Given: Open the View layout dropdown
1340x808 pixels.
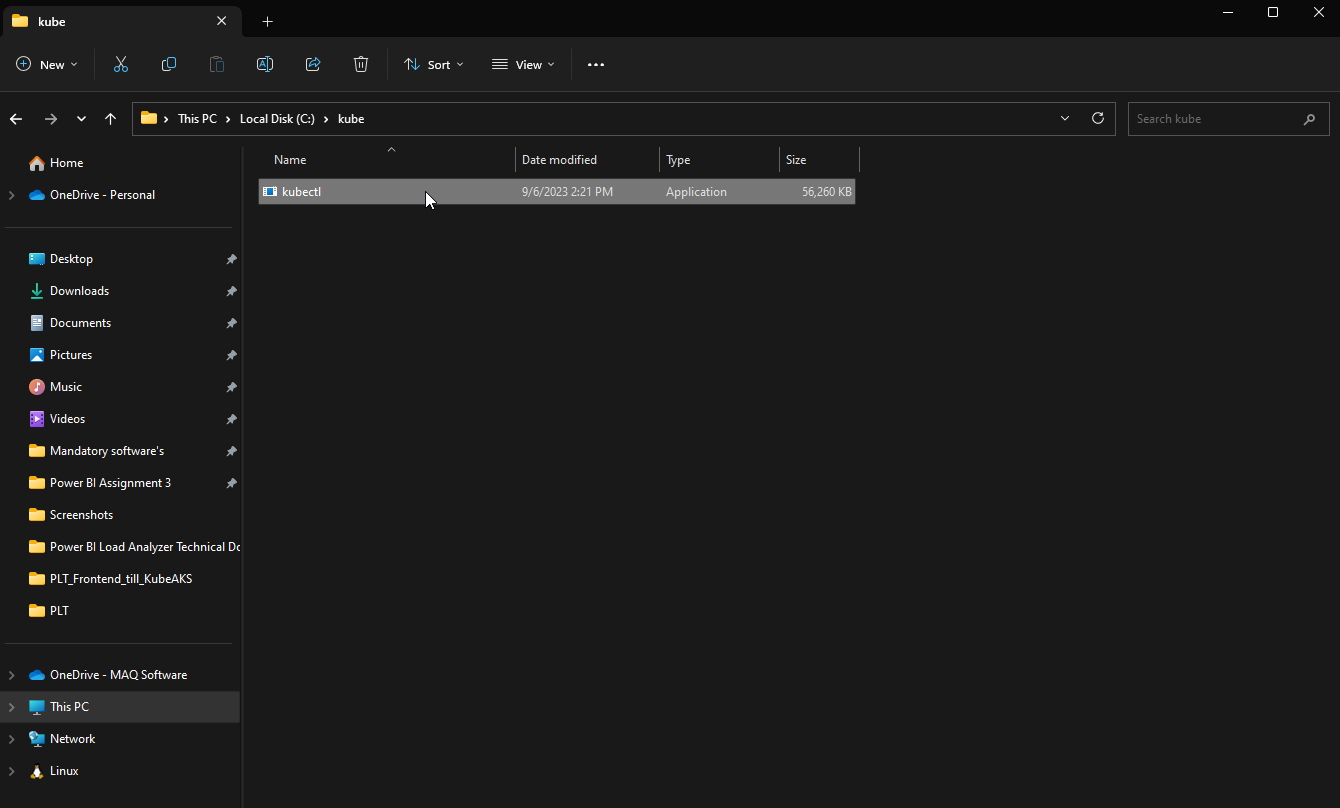Looking at the screenshot, I should coord(523,64).
